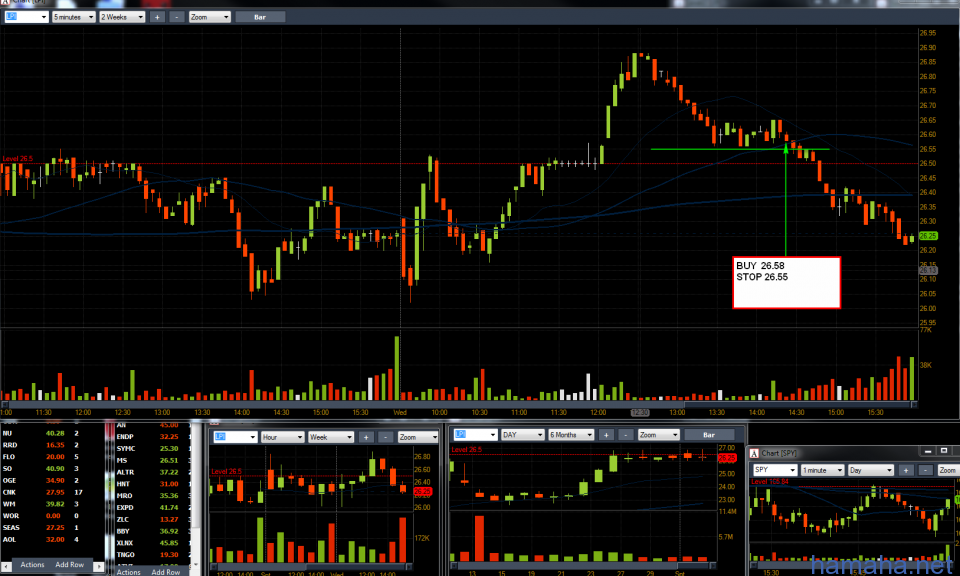Maximize the Chart [SPY] window
Image resolution: width=960 pixels, height=576 pixels.
click(x=943, y=451)
